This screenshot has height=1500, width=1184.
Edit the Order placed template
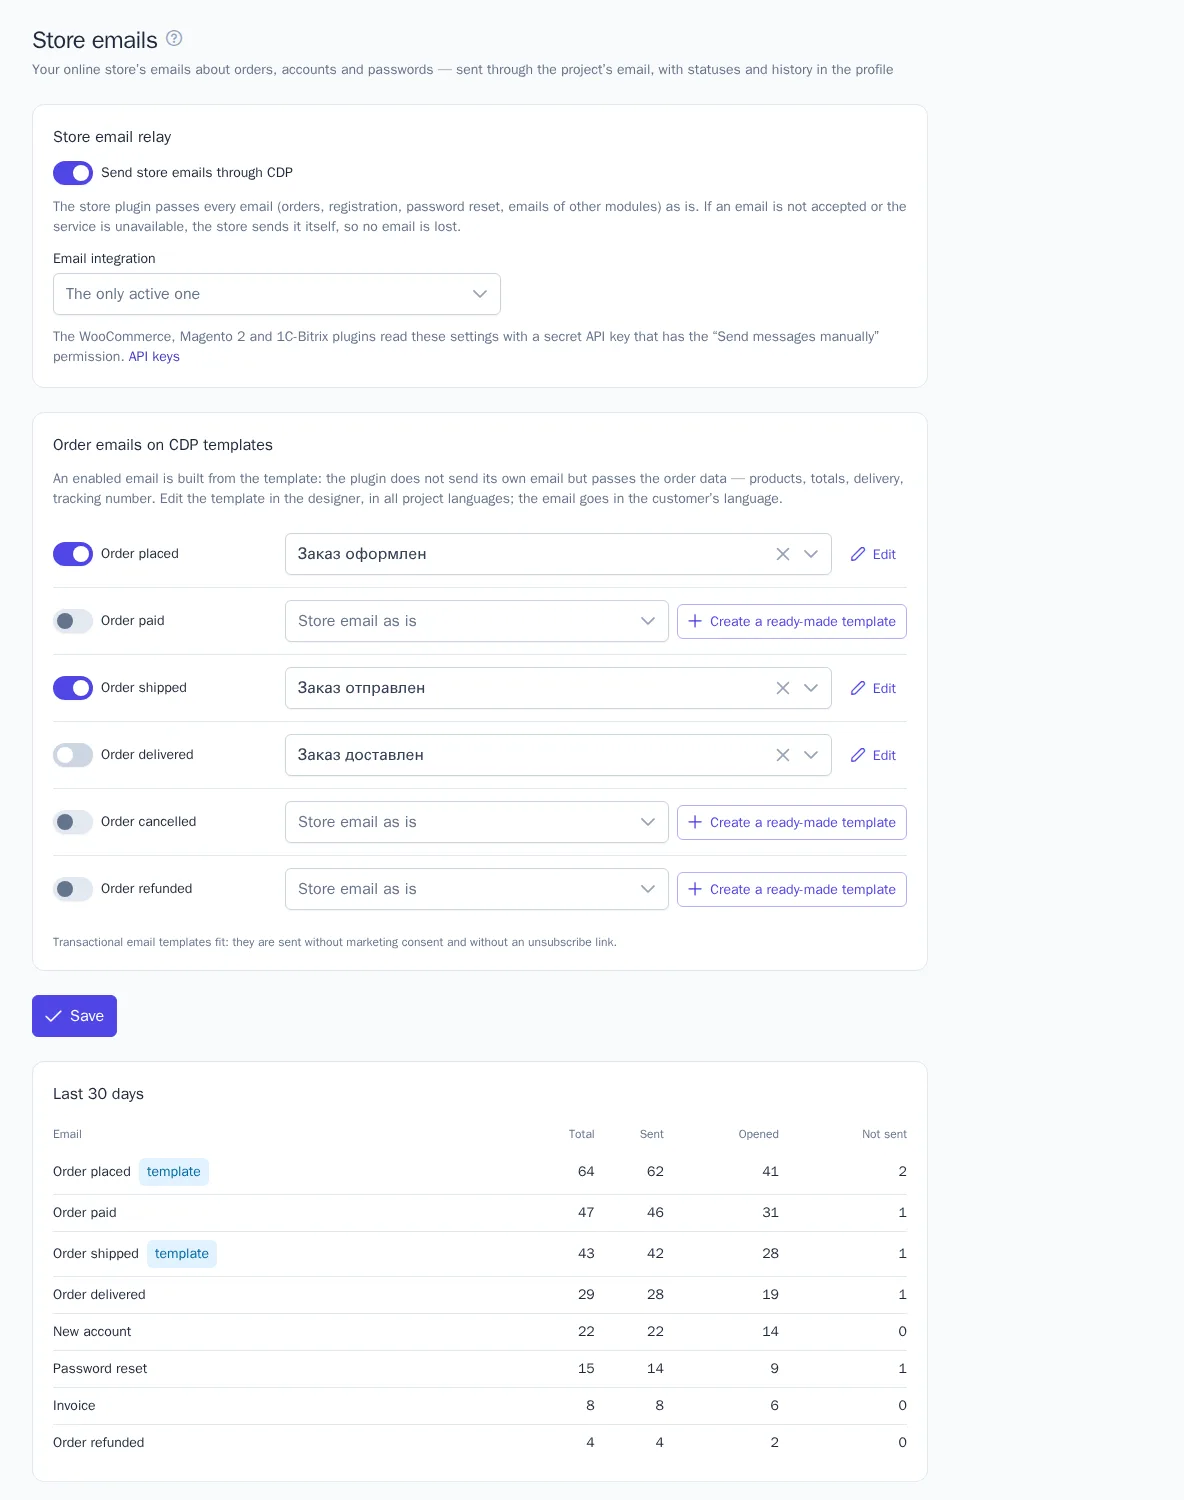click(873, 554)
